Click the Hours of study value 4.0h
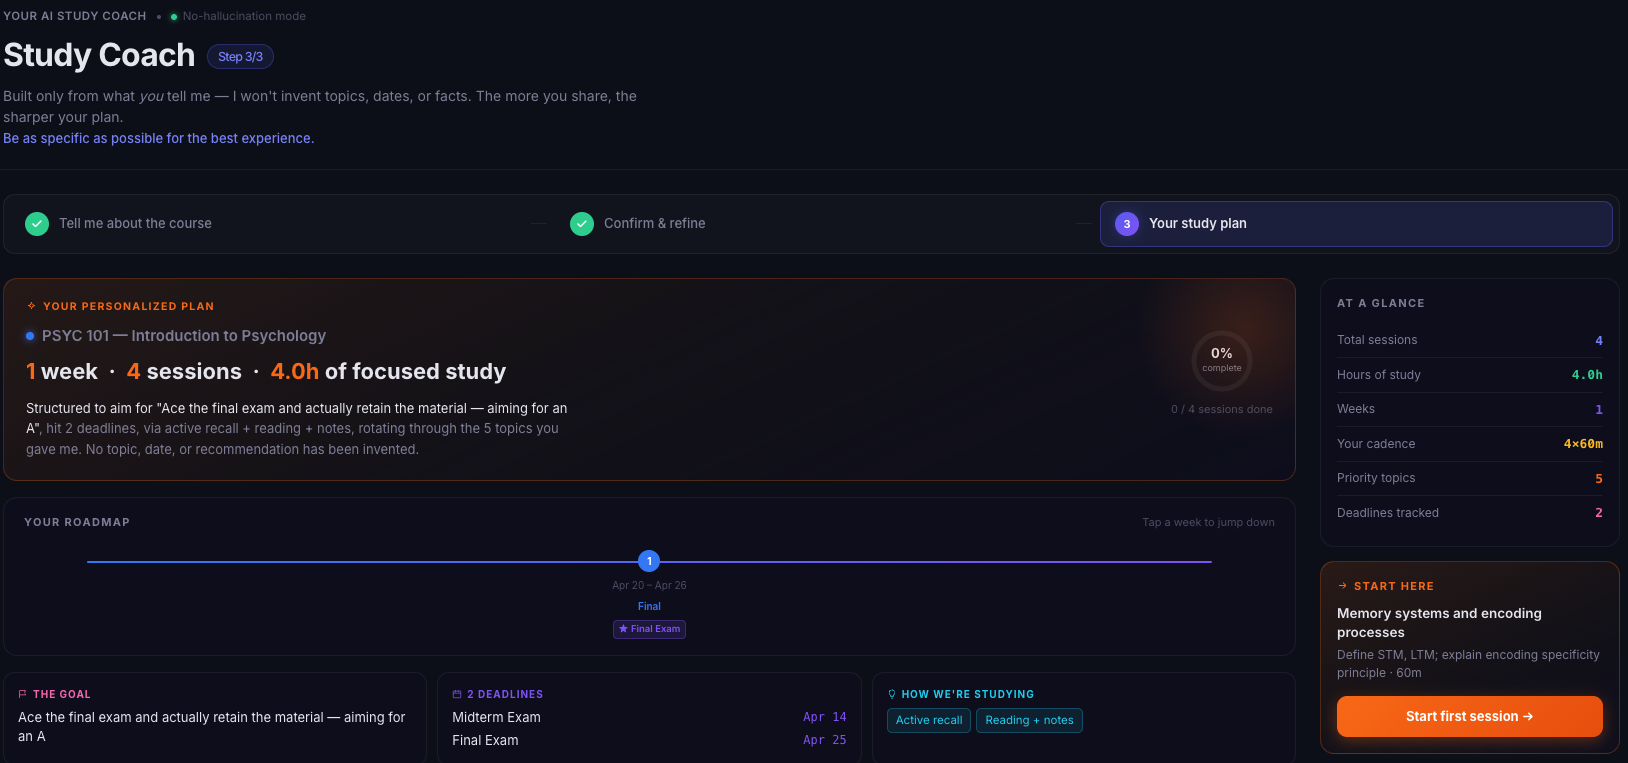 tap(1587, 375)
